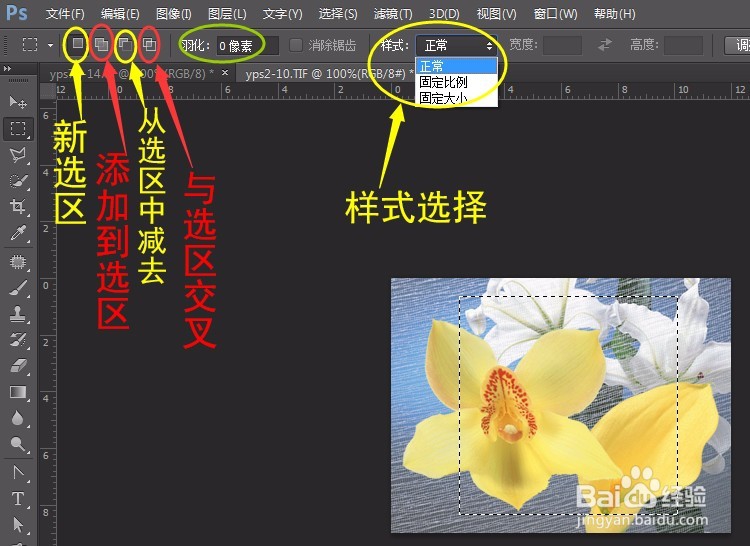Select the Gradient tool
Screen dimensions: 750x546
(18, 392)
